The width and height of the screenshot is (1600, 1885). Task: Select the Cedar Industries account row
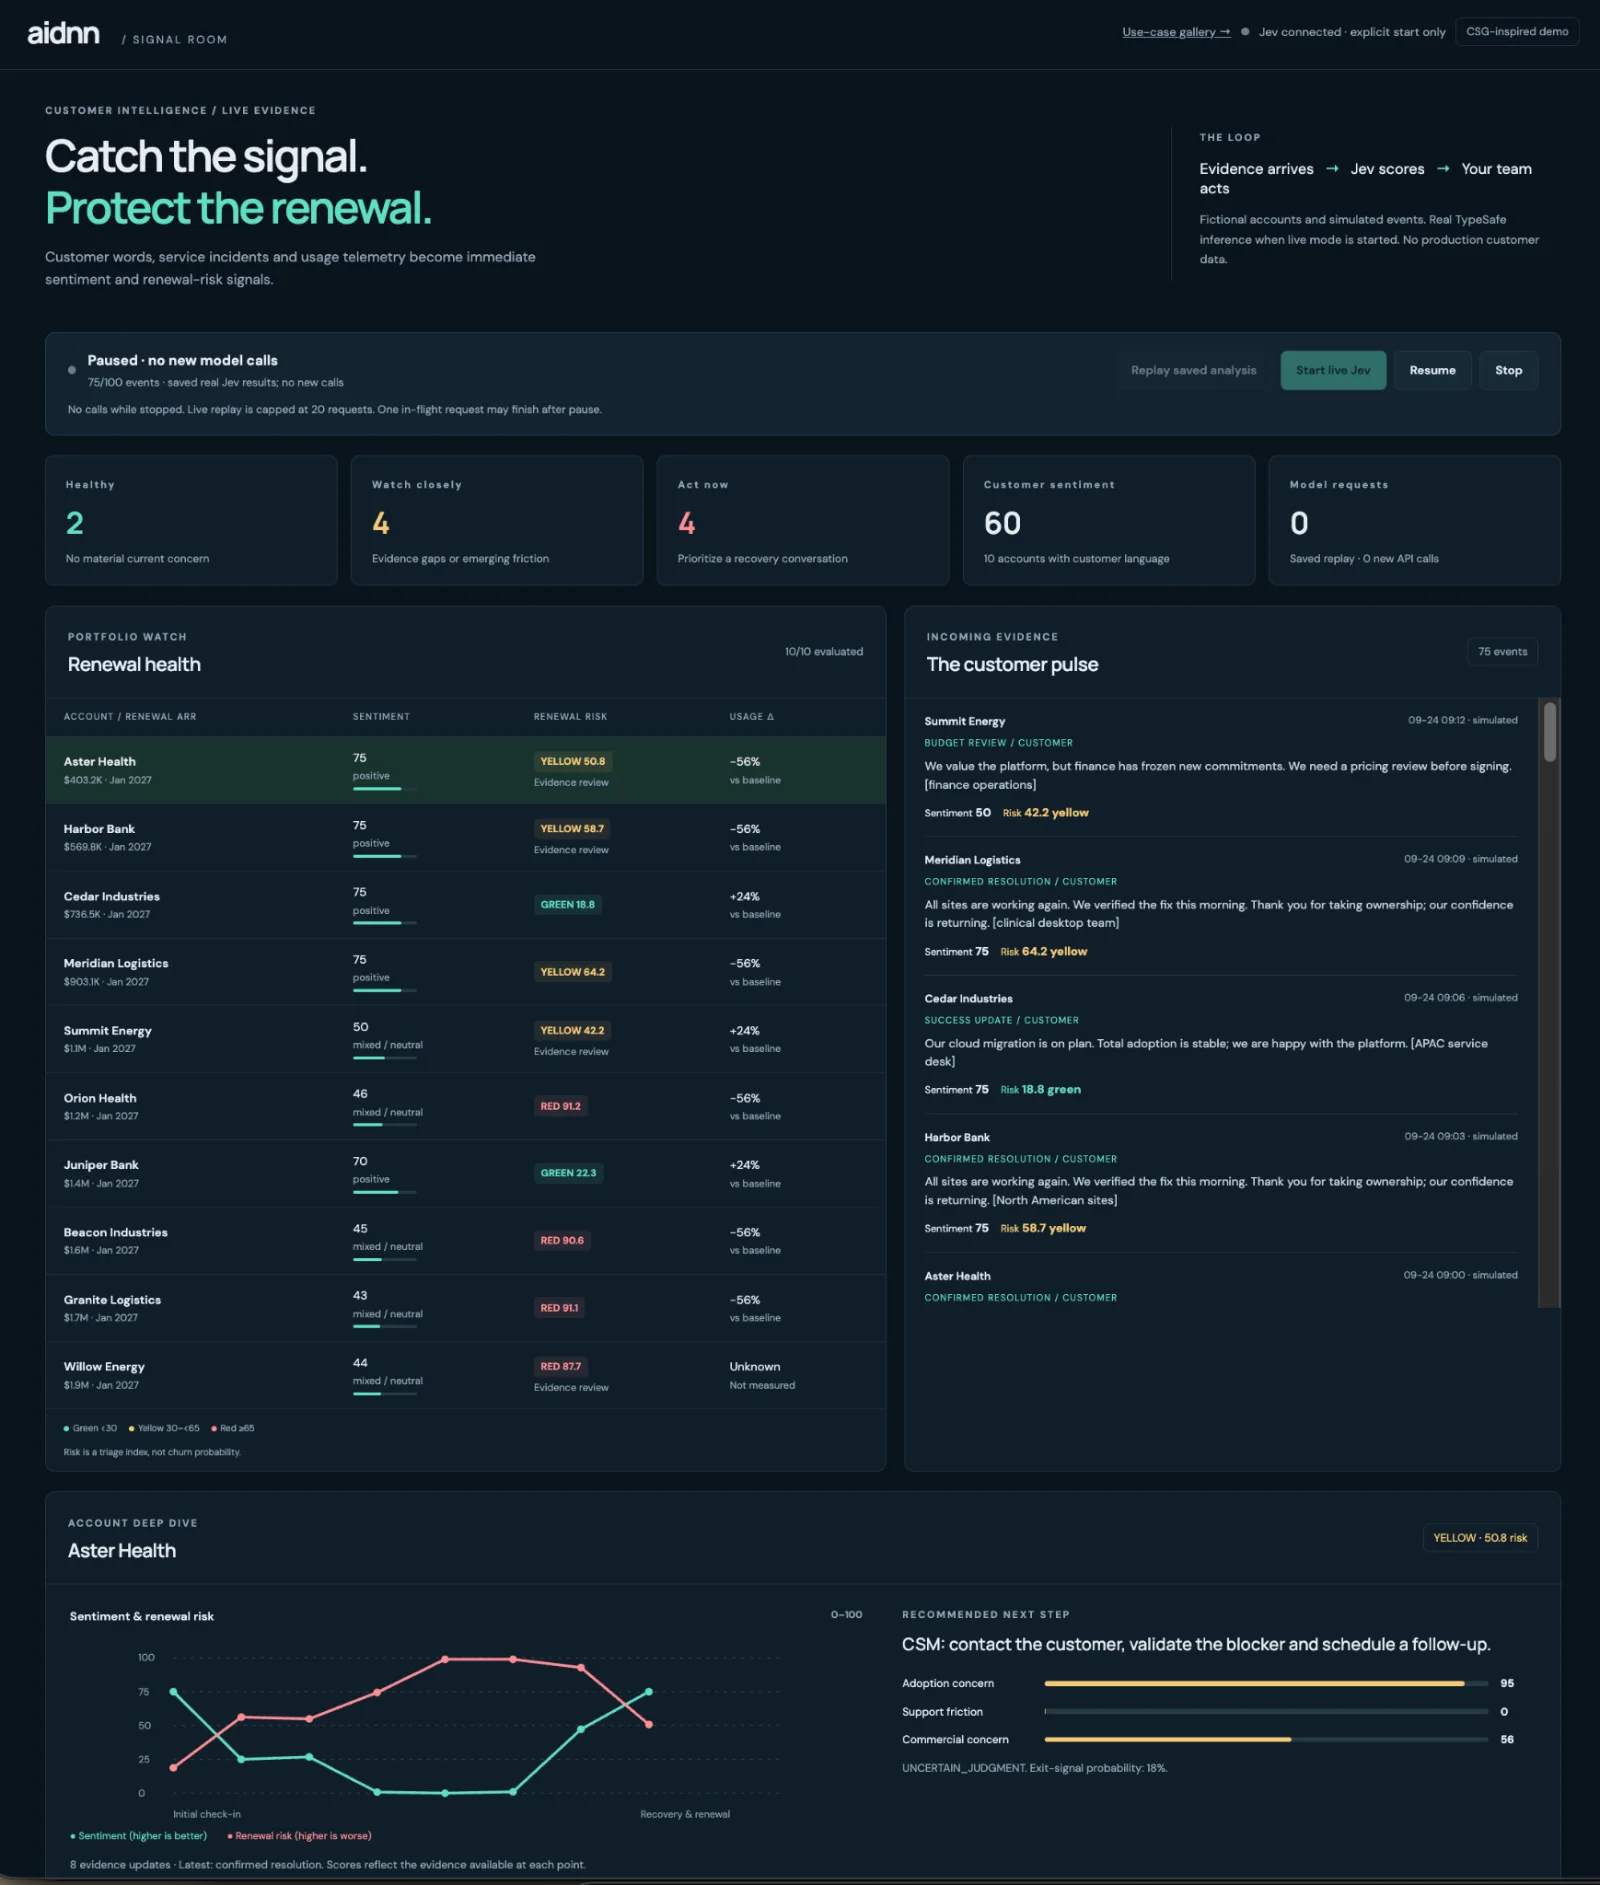click(x=465, y=905)
